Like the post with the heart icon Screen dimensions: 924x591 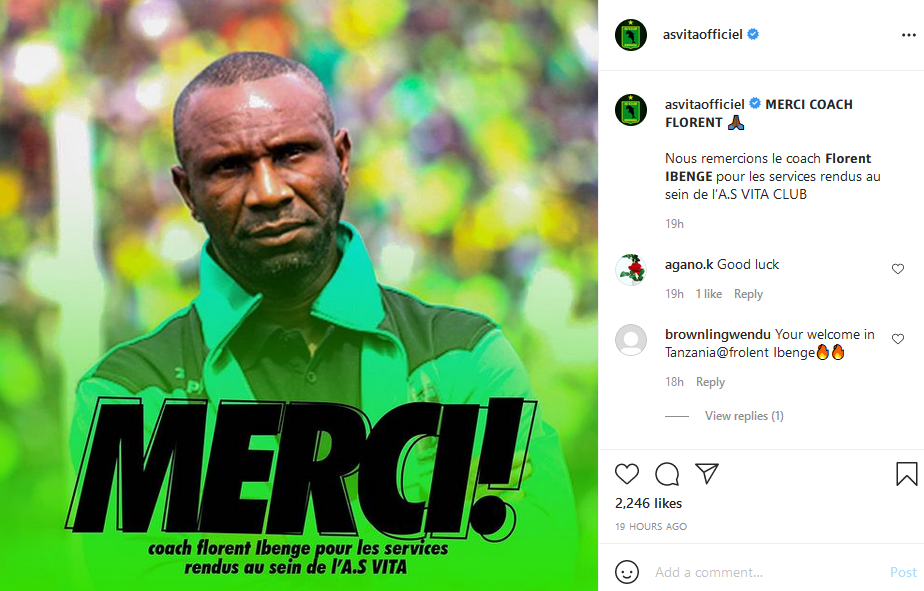tap(626, 474)
